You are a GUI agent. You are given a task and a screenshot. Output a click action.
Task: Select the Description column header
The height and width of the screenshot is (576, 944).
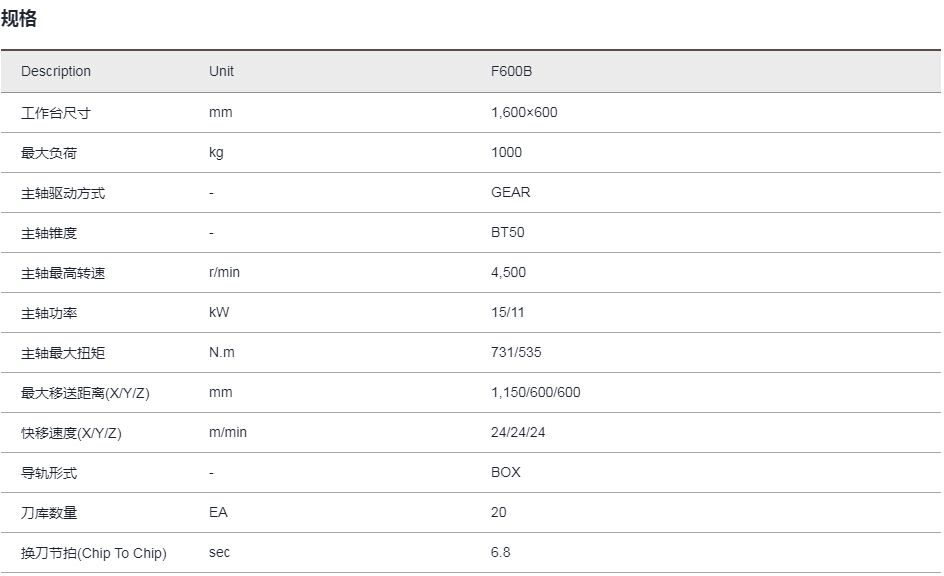[x=56, y=71]
